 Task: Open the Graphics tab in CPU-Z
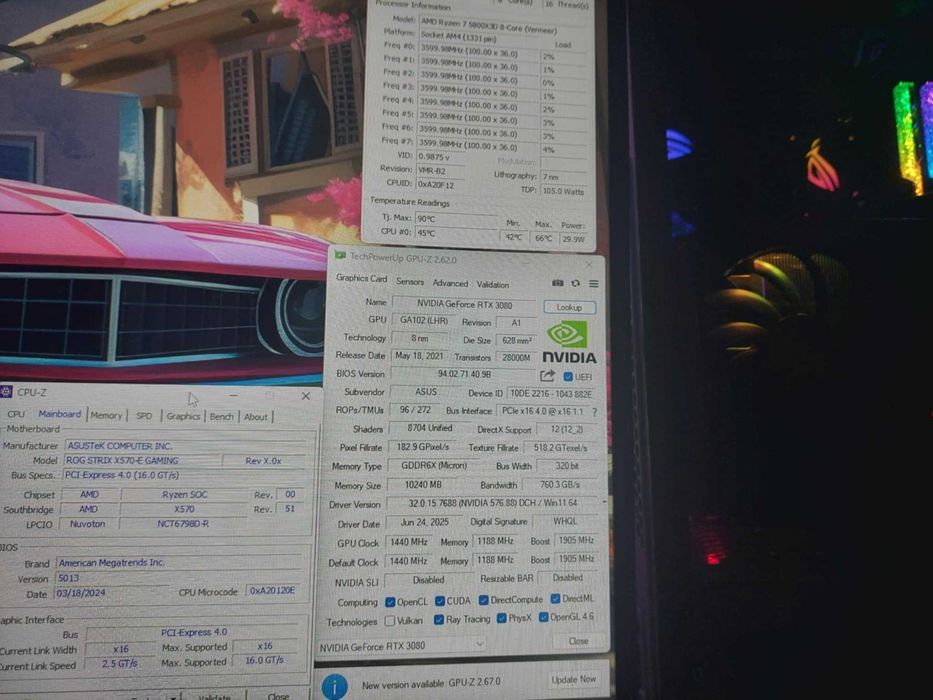(183, 416)
